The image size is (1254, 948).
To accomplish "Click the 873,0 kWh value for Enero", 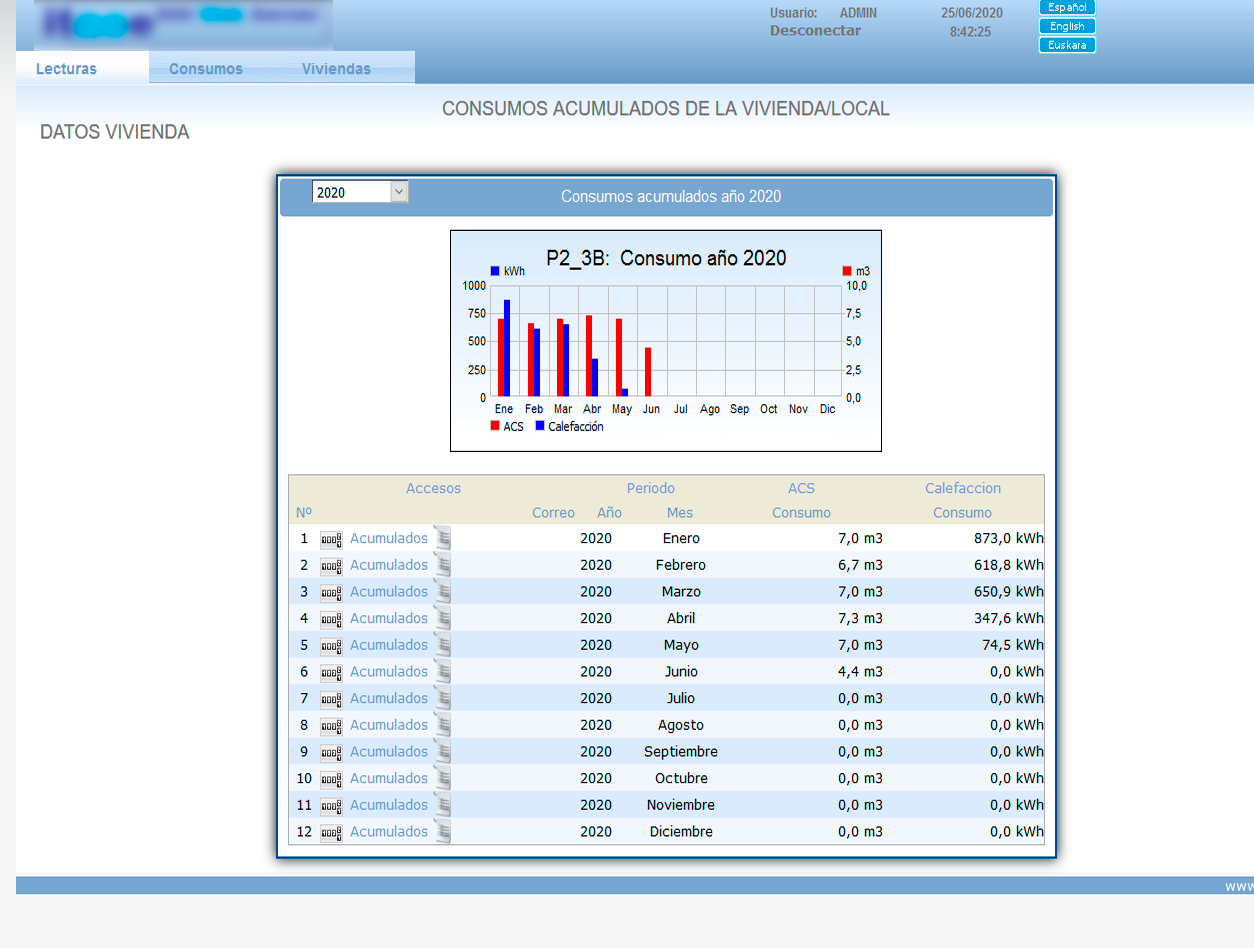I will coord(1009,538).
